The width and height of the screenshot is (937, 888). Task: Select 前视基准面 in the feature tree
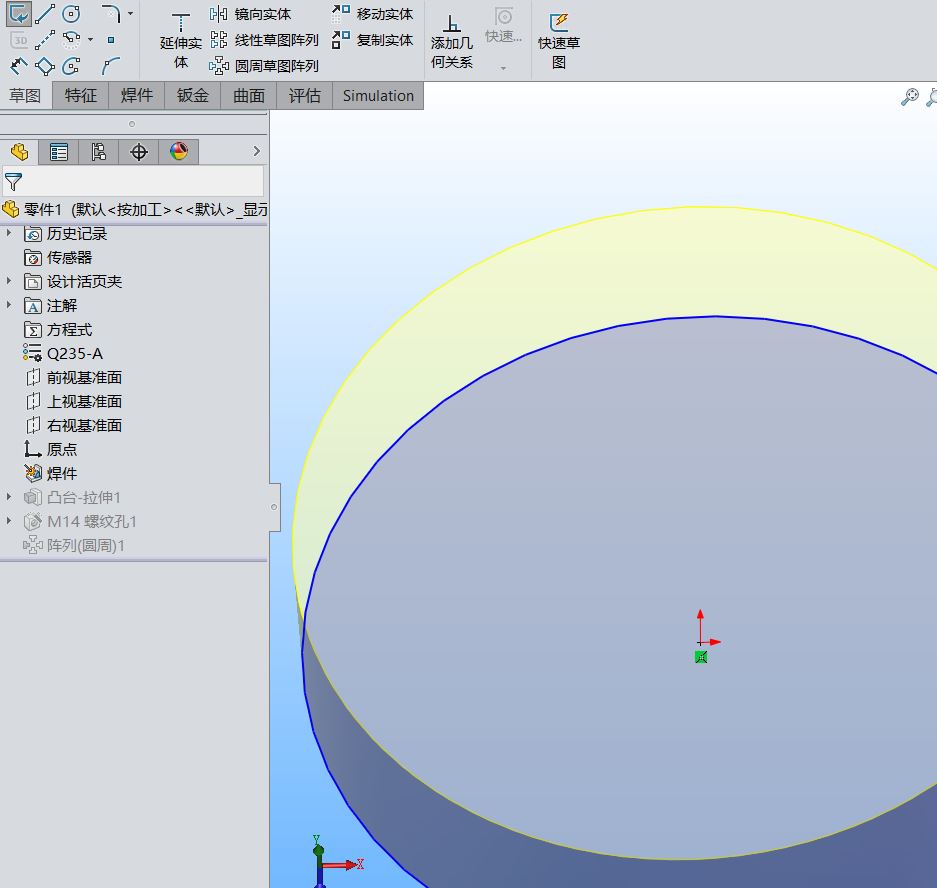tap(84, 377)
